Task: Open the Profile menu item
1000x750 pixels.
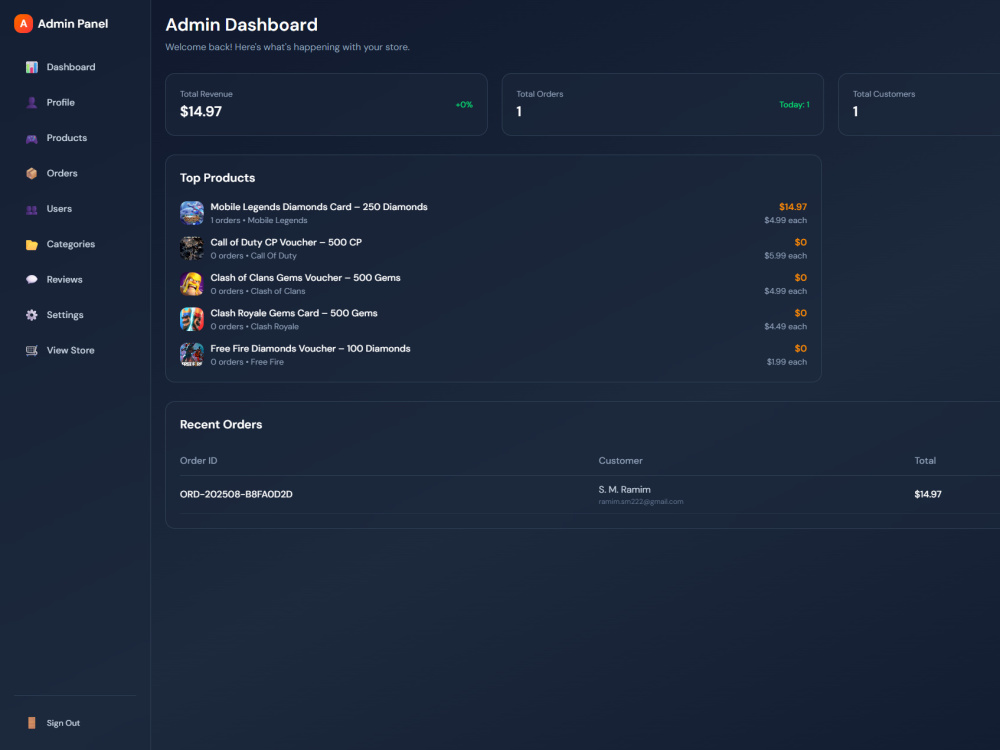Action: [x=61, y=103]
